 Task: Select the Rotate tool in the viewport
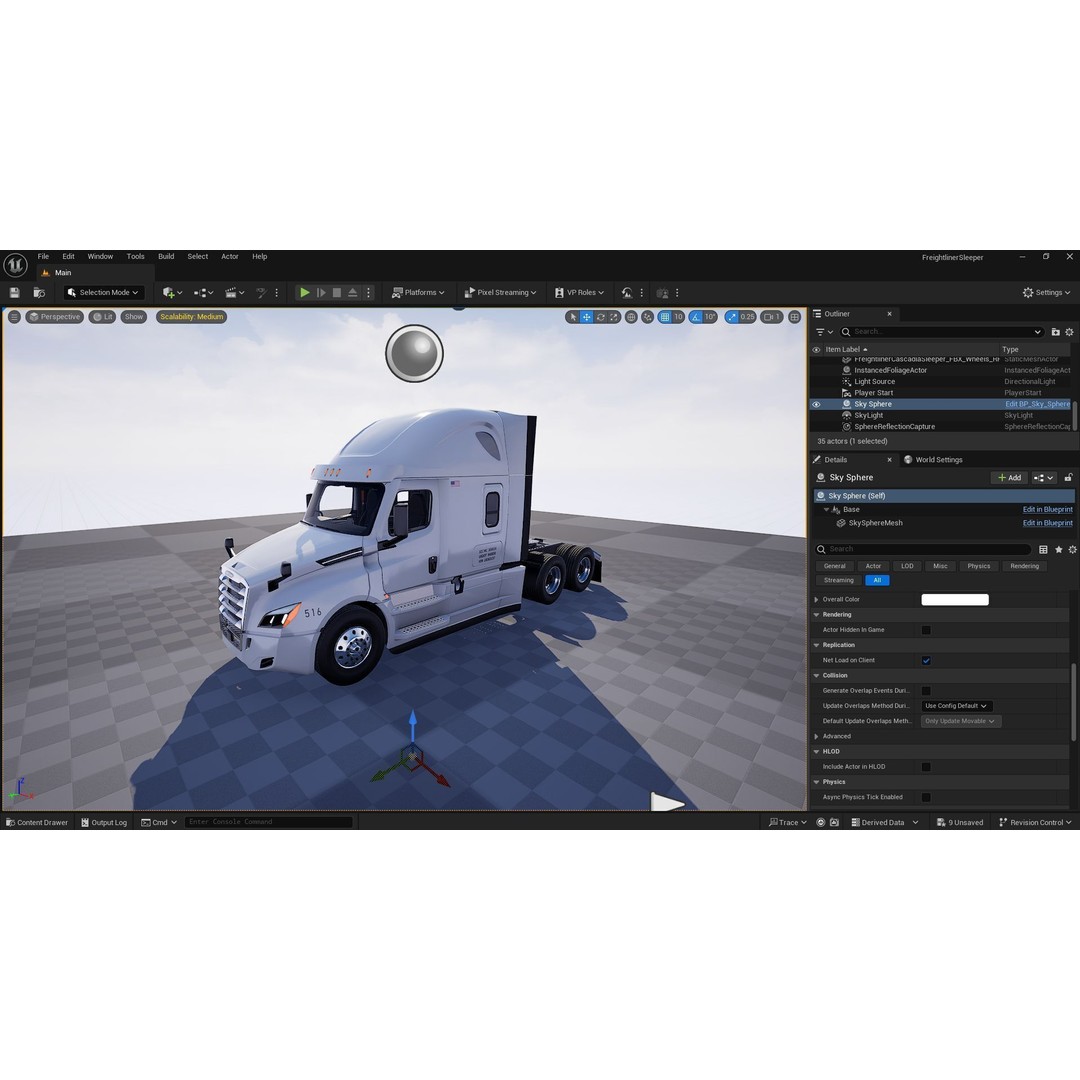(x=601, y=317)
